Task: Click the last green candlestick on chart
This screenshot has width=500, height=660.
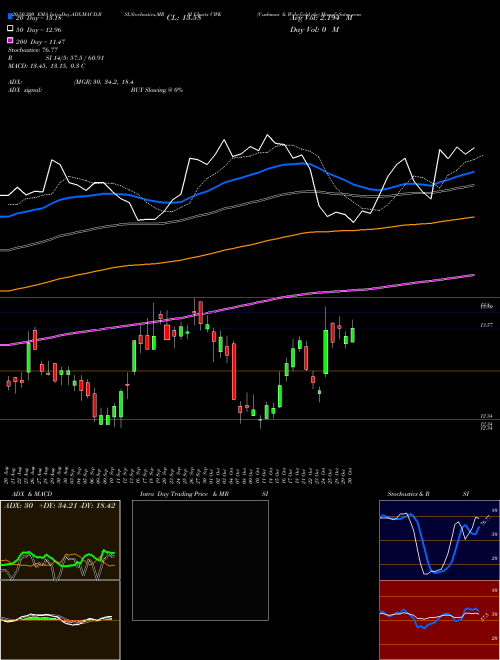Action: coord(353,333)
